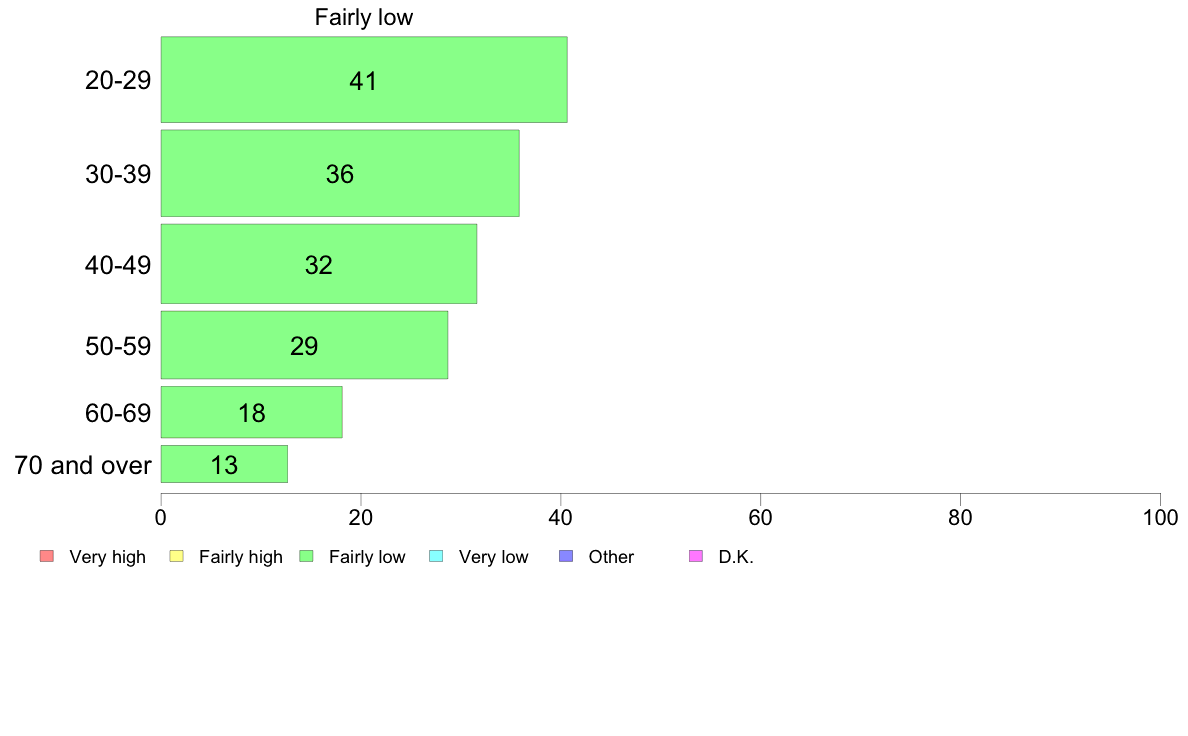Click the 20-29 age group label
The width and height of the screenshot is (1188, 736).
click(118, 80)
